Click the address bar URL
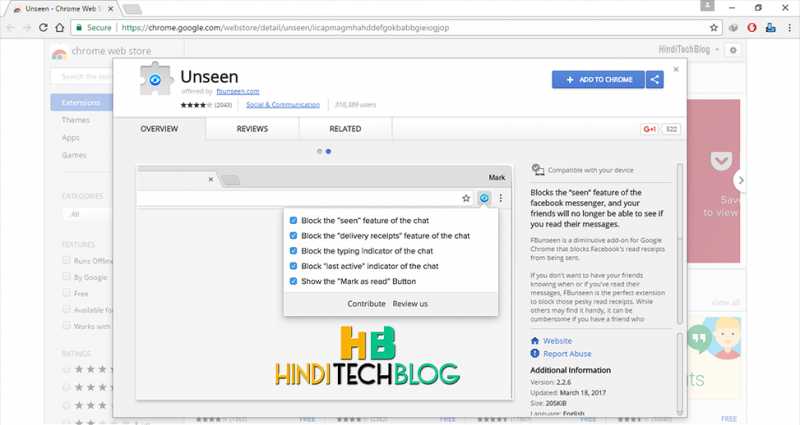The image size is (800, 425). pos(285,28)
